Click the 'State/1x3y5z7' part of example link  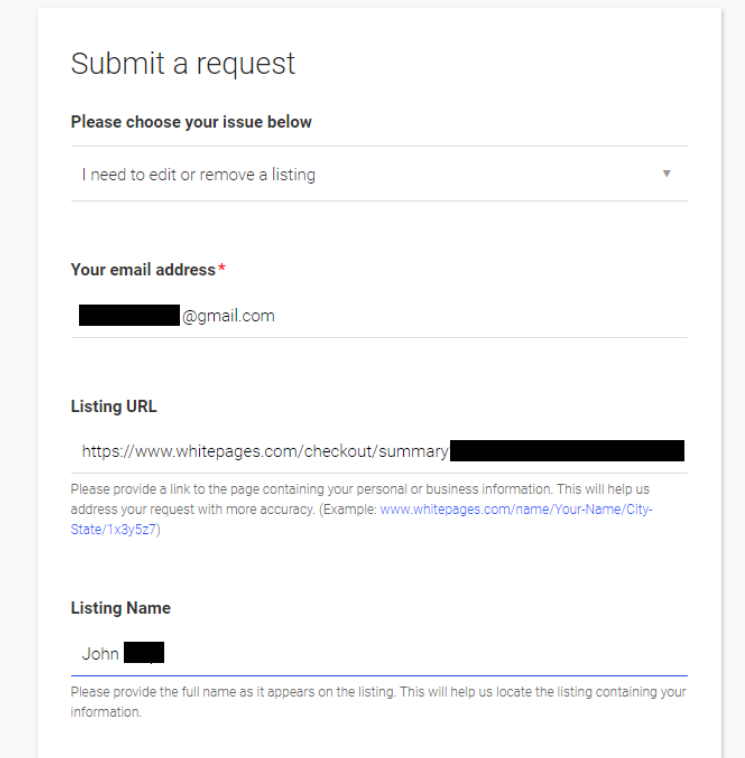[x=115, y=530]
